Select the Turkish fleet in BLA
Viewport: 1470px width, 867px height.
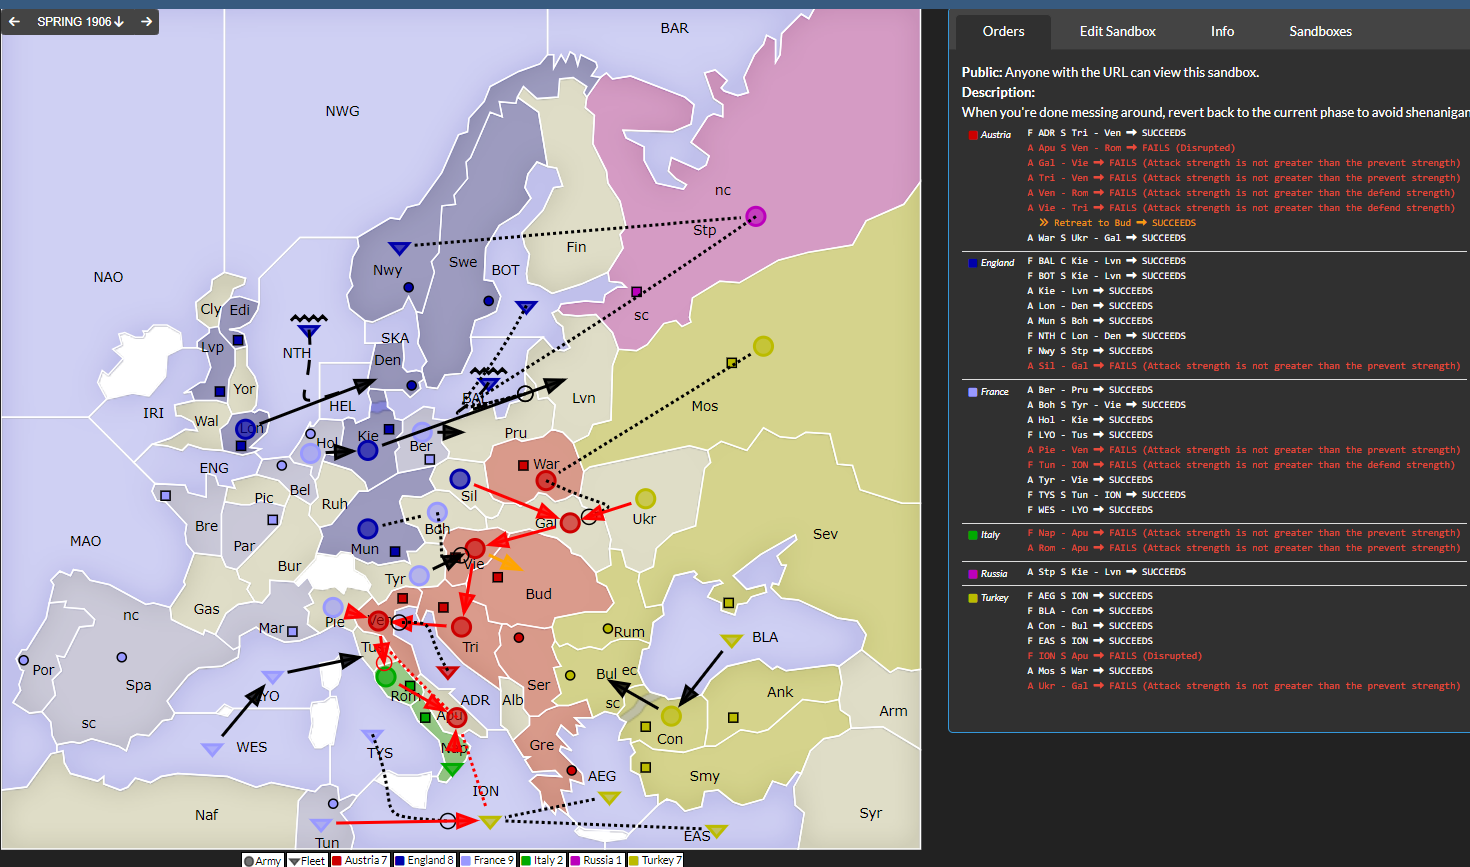[731, 640]
